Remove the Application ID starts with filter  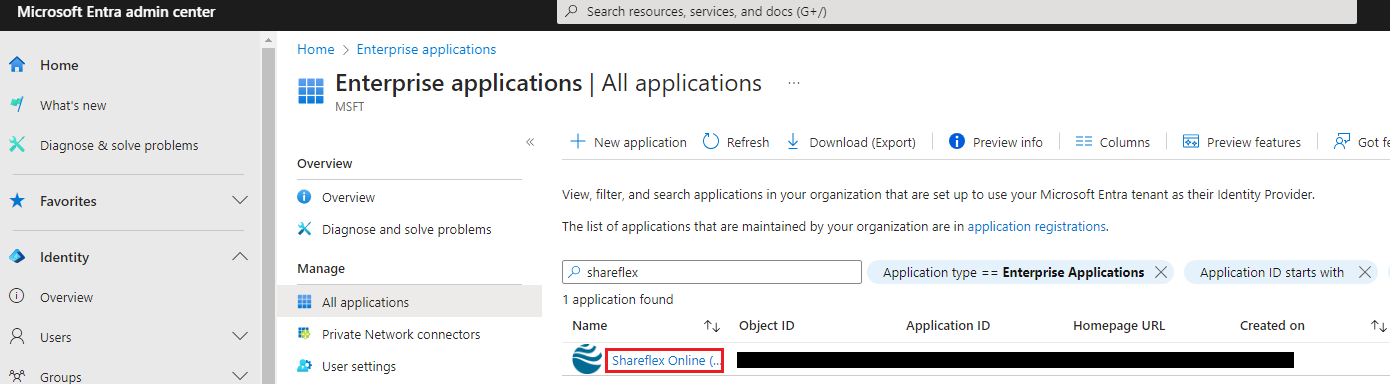click(1365, 272)
